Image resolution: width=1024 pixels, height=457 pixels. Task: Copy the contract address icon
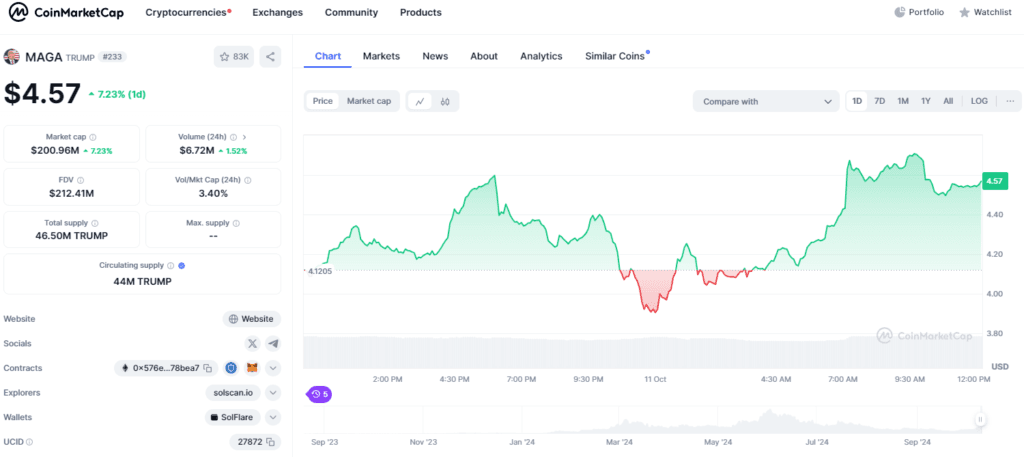pyautogui.click(x=208, y=368)
